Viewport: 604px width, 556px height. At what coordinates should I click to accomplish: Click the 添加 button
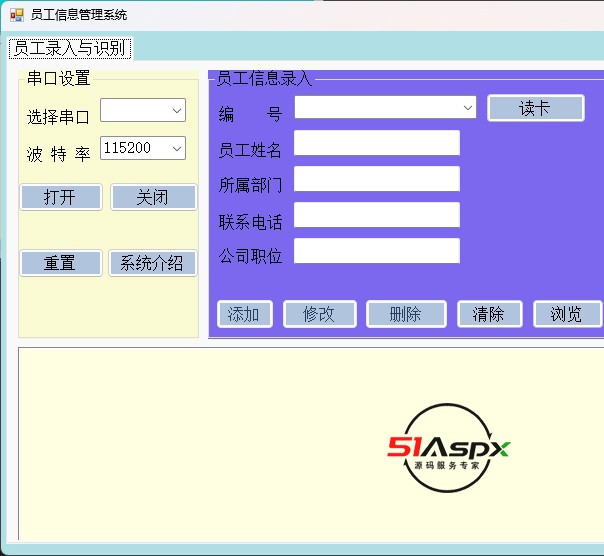click(245, 314)
